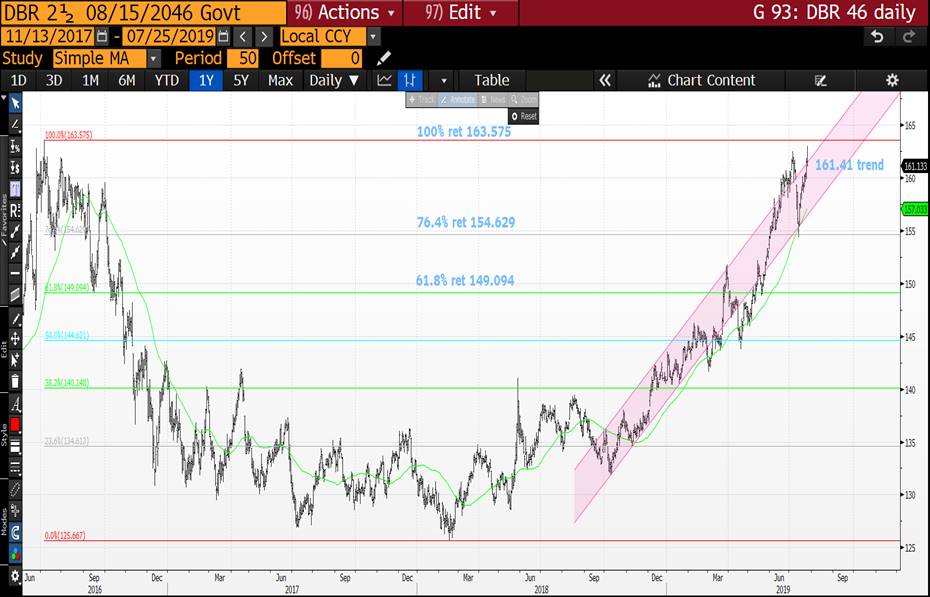The height and width of the screenshot is (597, 930).
Task: Click the Offset field showing 0
Action: [x=342, y=58]
